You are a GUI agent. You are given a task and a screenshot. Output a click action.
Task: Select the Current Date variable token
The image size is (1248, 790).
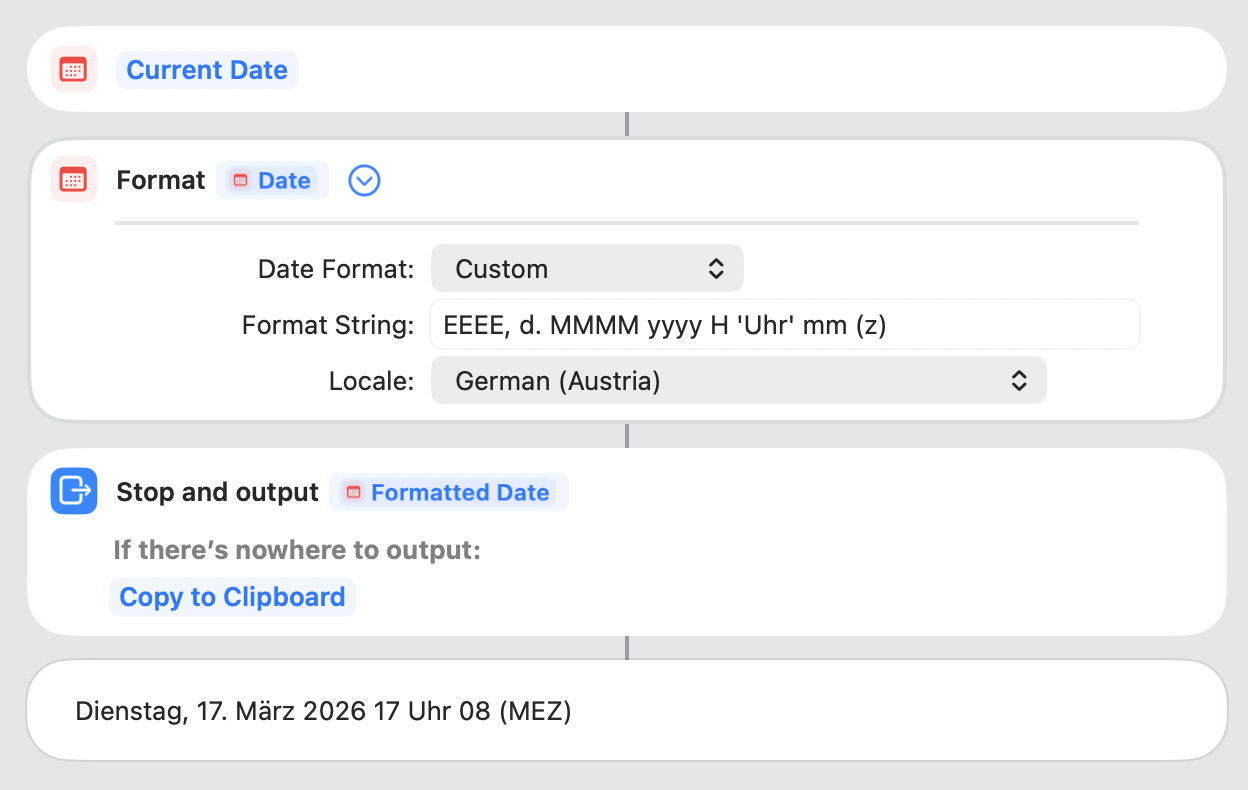click(x=207, y=70)
